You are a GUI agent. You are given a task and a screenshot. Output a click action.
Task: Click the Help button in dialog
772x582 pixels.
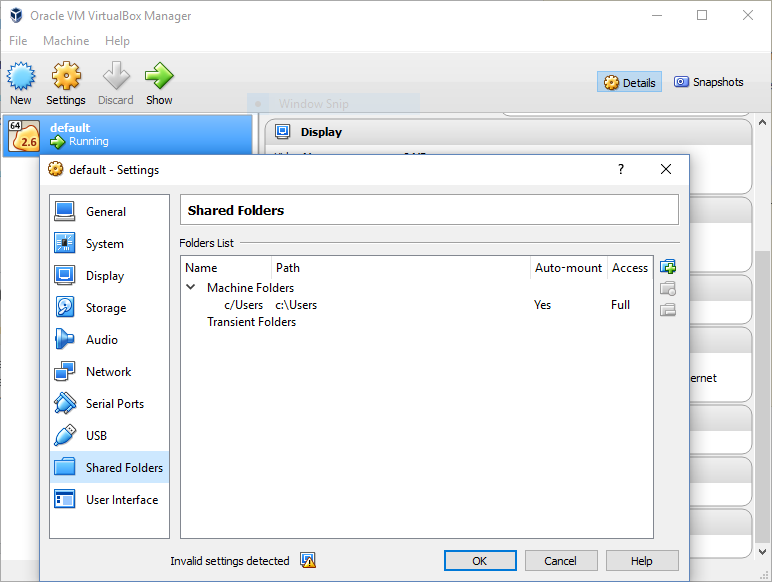642,561
